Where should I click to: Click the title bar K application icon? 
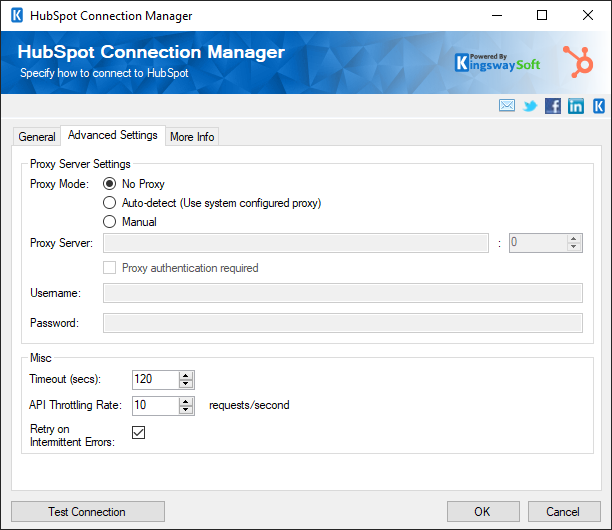point(17,16)
